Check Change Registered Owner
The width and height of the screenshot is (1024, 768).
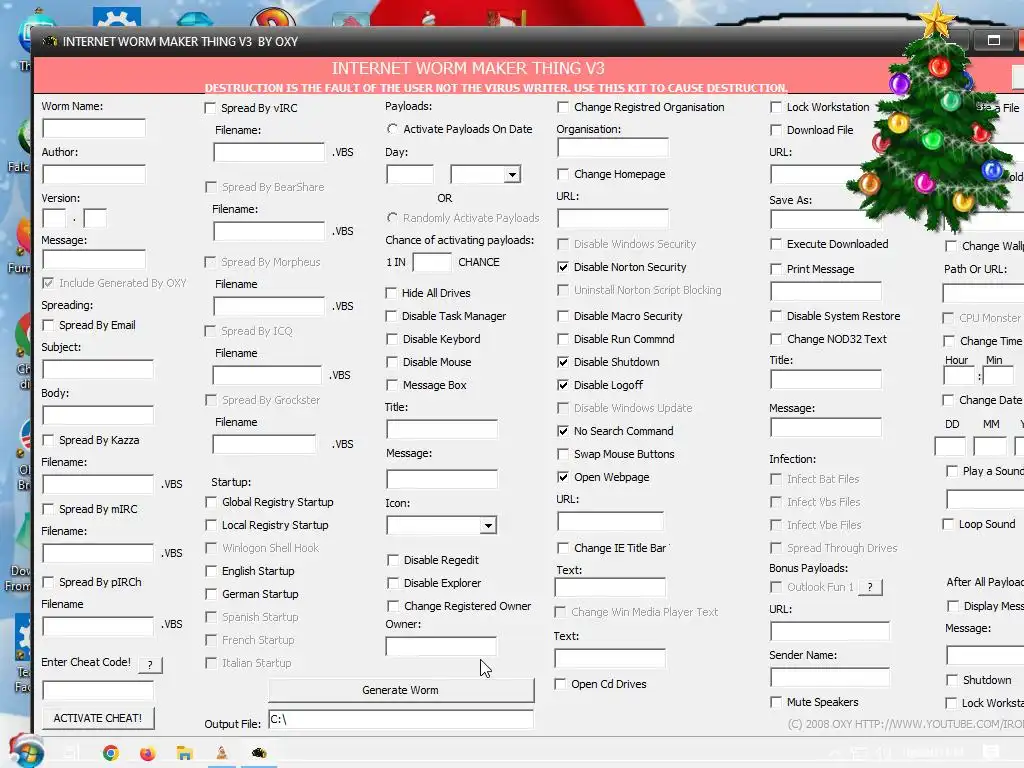[393, 606]
